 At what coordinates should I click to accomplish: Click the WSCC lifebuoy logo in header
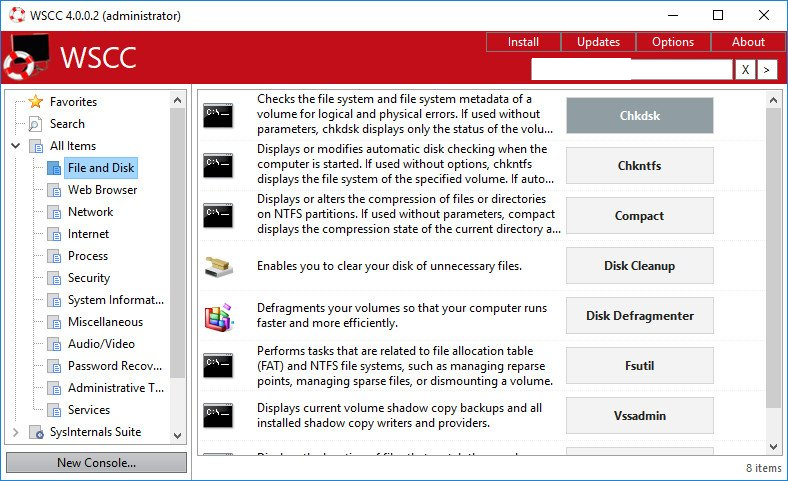pos(26,57)
